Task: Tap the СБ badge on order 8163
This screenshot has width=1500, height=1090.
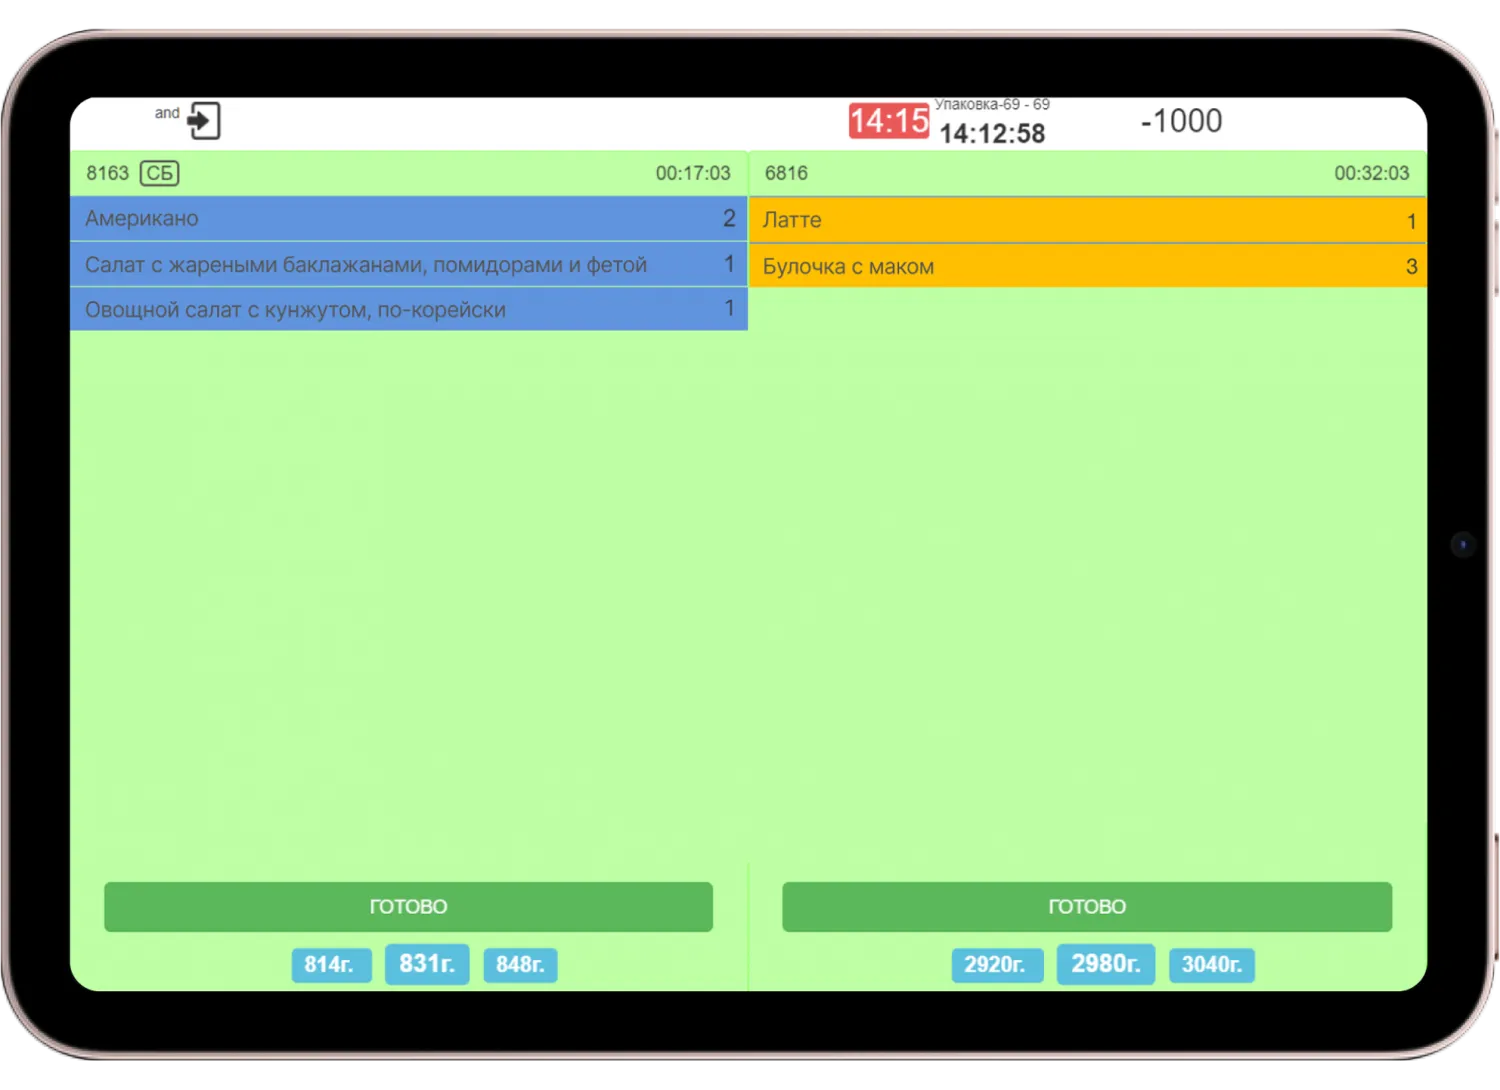Action: click(x=159, y=174)
